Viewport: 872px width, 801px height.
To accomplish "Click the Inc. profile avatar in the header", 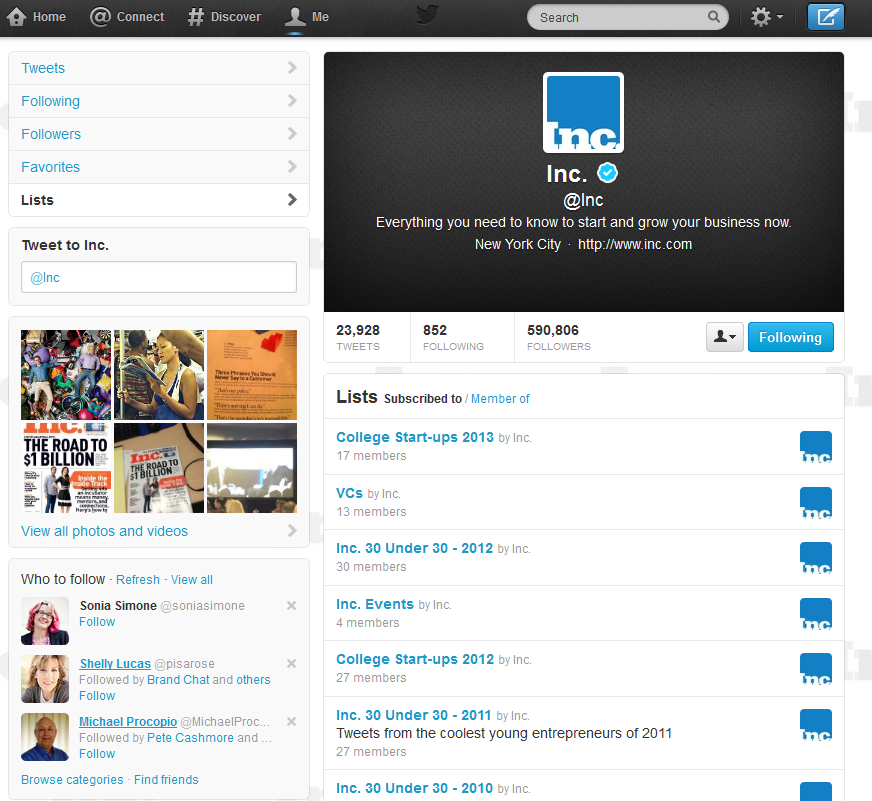I will (x=583, y=112).
